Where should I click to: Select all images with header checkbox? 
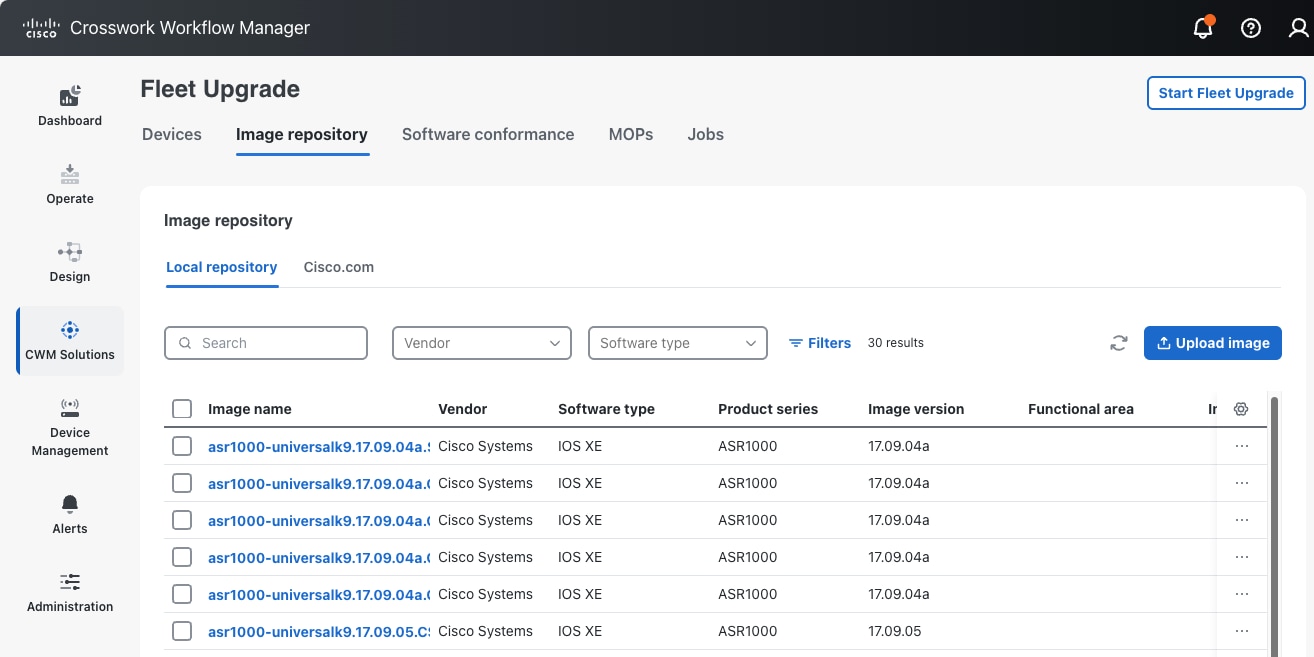pyautogui.click(x=182, y=409)
